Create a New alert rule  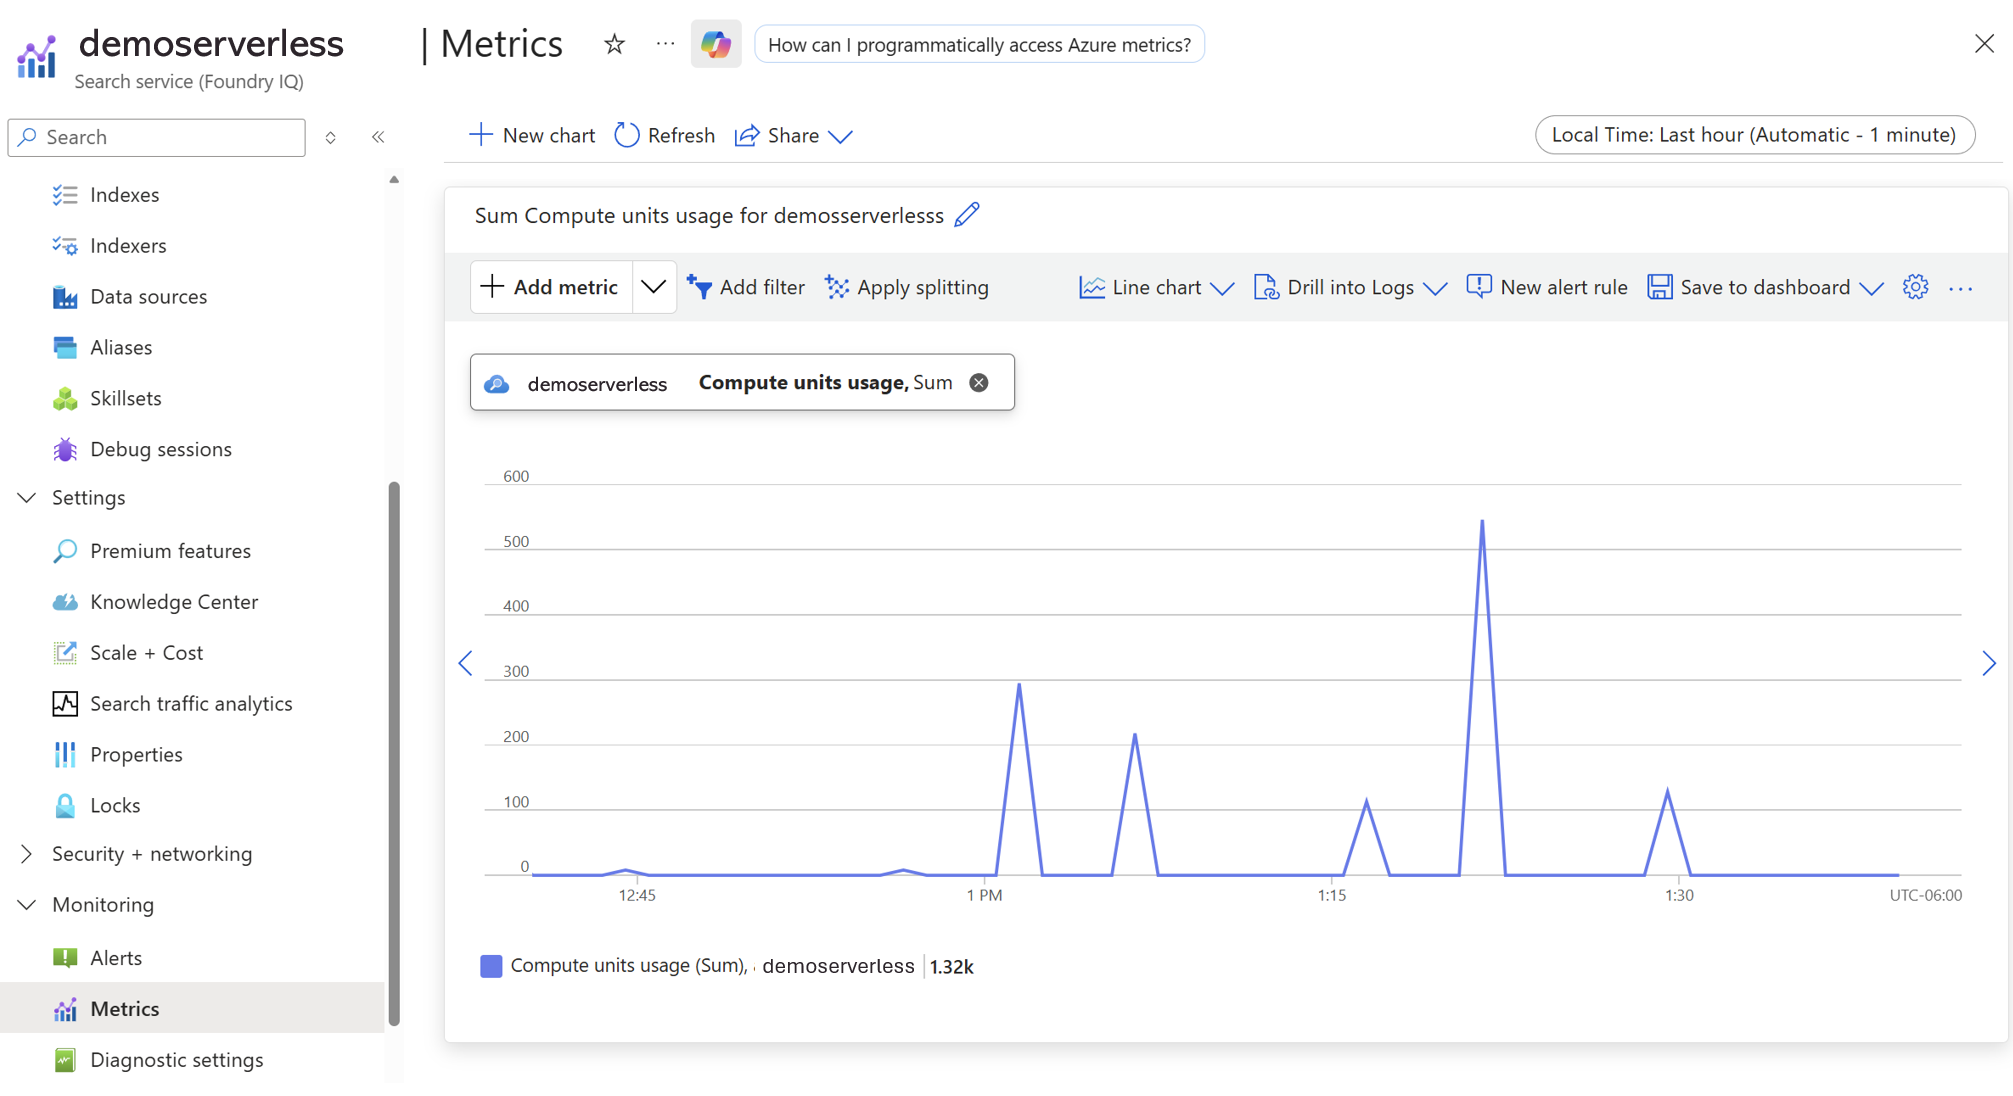1547,287
